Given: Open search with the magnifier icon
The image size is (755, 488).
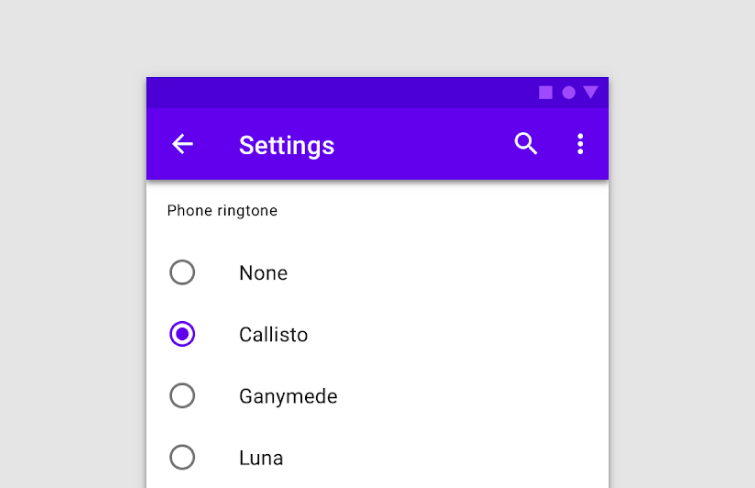Looking at the screenshot, I should 526,144.
